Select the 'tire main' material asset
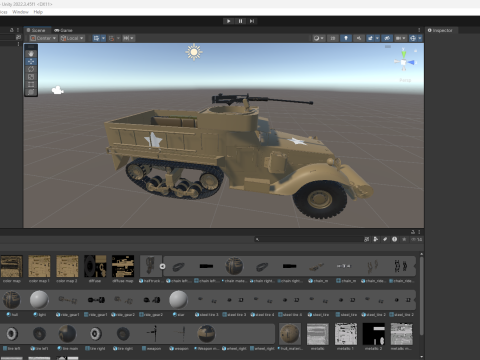Viewport: 480px width, 360px height. (67, 337)
